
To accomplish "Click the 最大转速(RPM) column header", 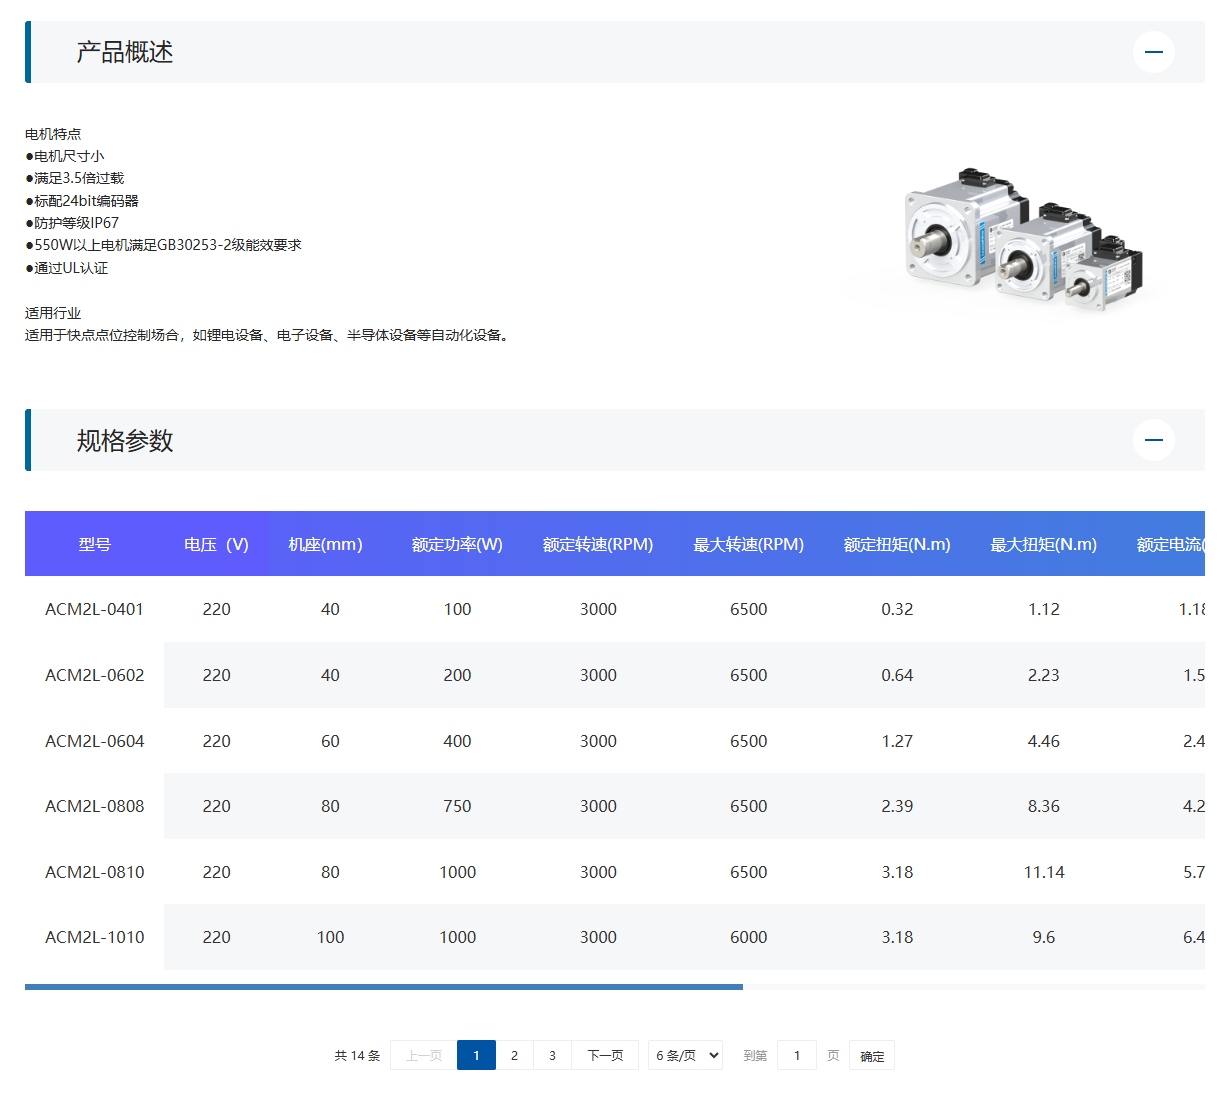I will [748, 544].
